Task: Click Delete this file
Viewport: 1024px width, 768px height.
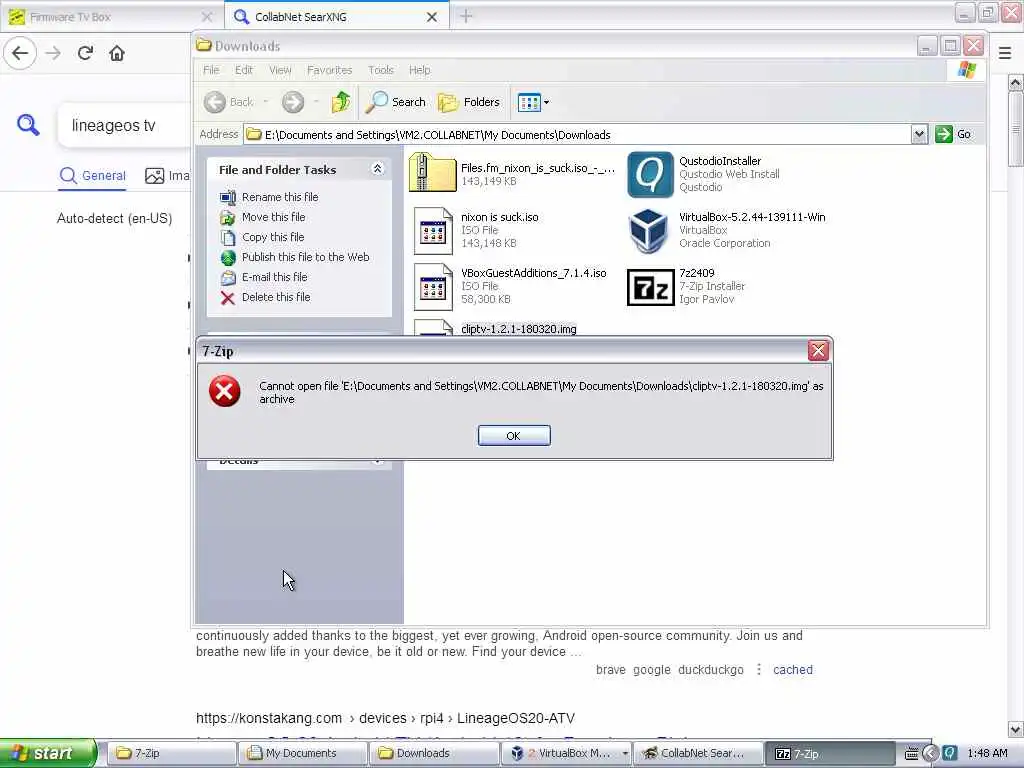Action: click(x=276, y=297)
